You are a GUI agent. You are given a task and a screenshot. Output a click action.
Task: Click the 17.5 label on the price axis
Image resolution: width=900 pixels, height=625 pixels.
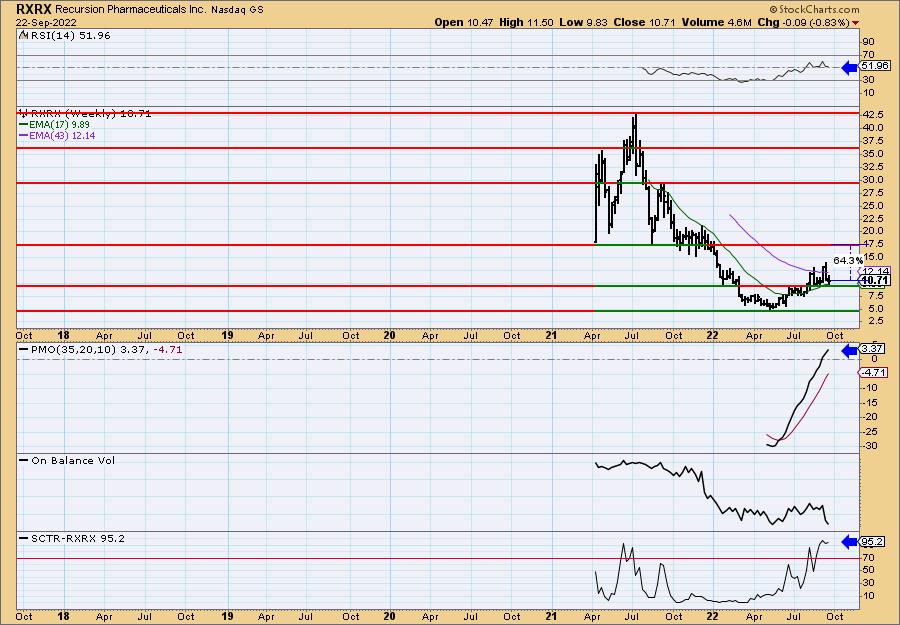pos(872,244)
